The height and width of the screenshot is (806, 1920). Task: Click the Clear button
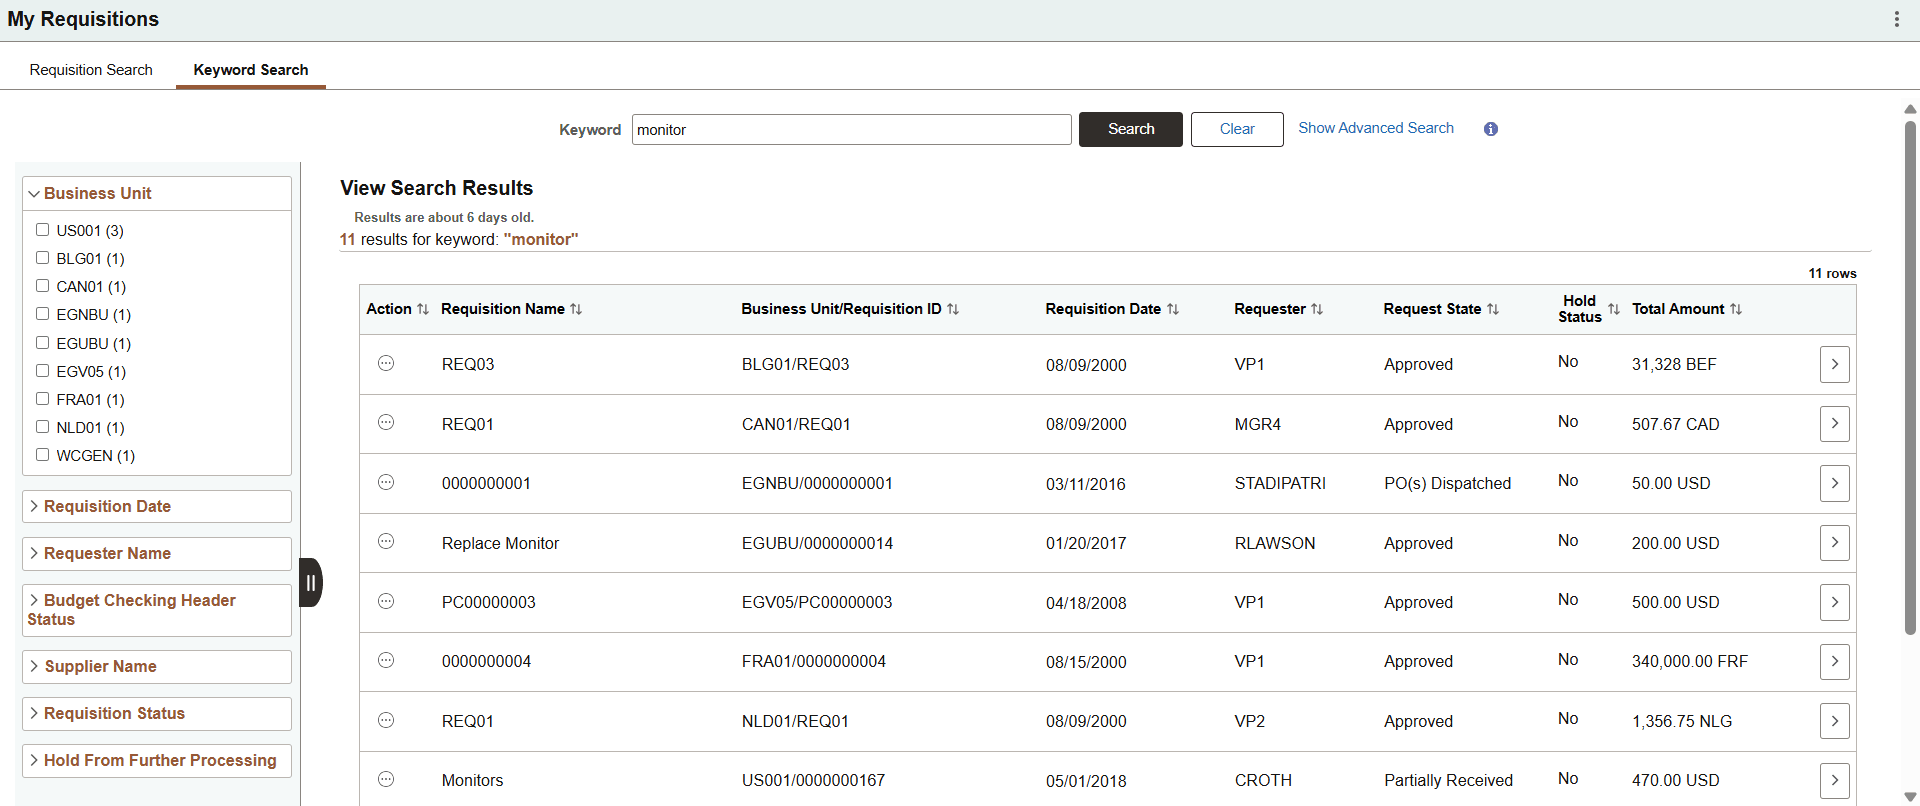(1237, 129)
